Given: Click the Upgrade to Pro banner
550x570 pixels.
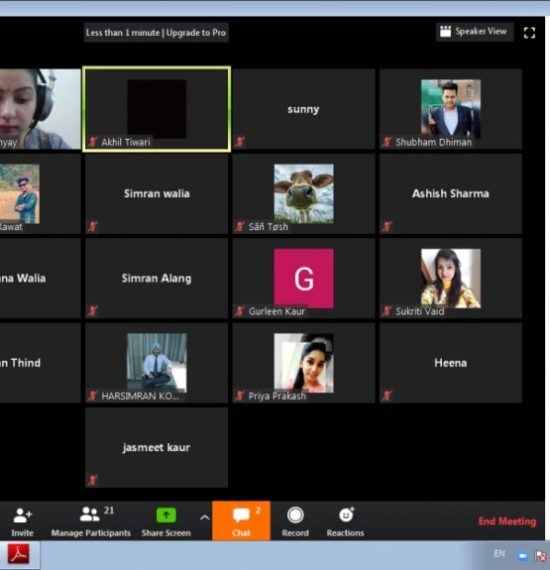Looking at the screenshot, I should point(156,33).
